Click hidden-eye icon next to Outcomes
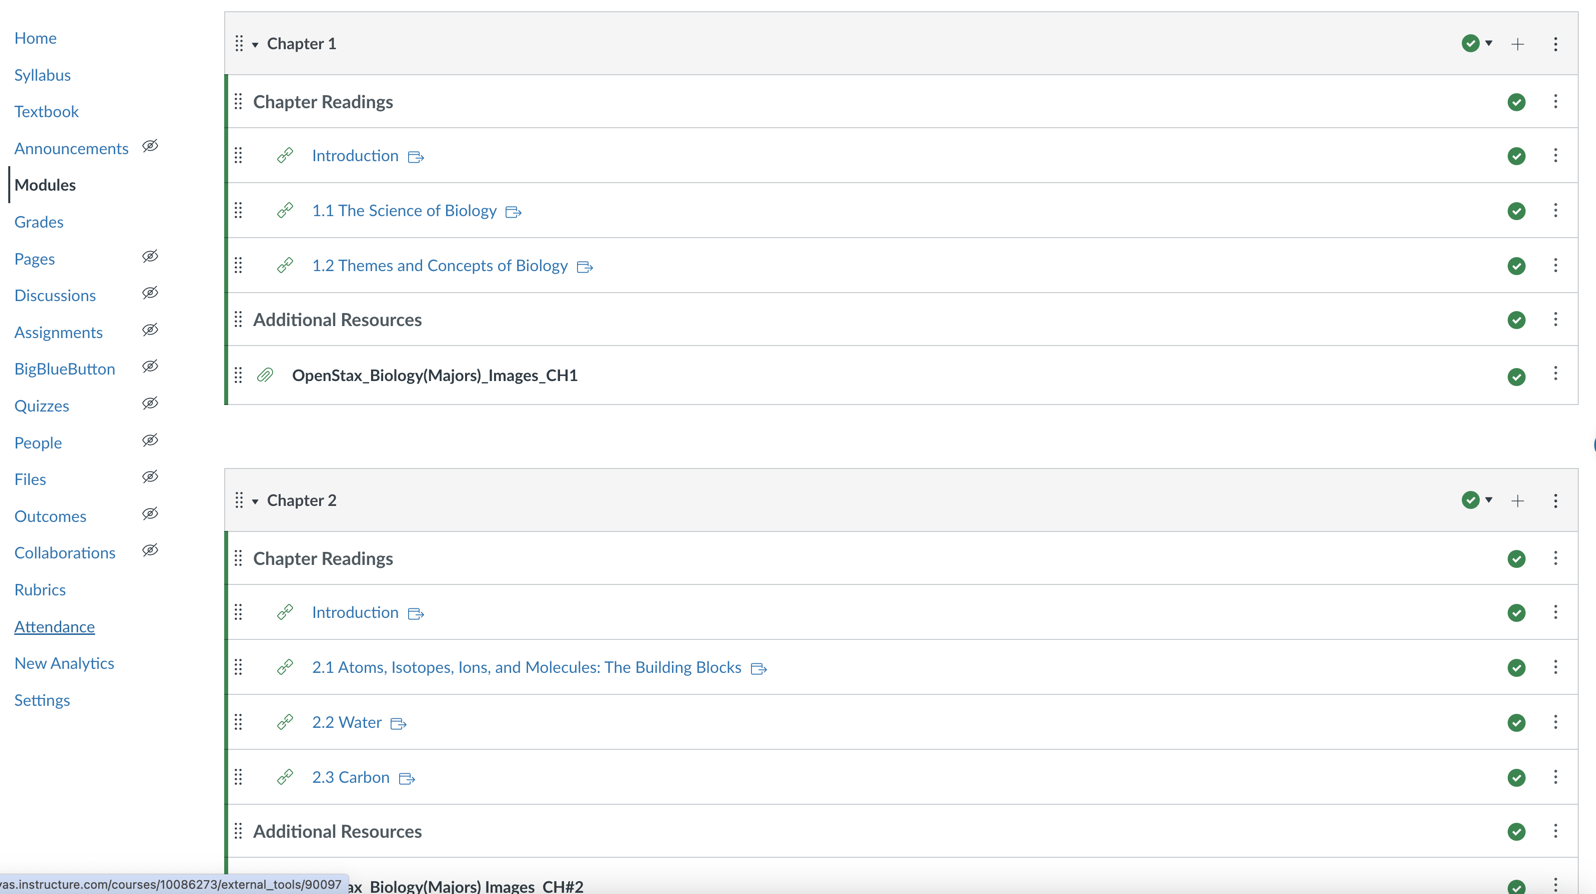The height and width of the screenshot is (894, 1596). point(150,514)
